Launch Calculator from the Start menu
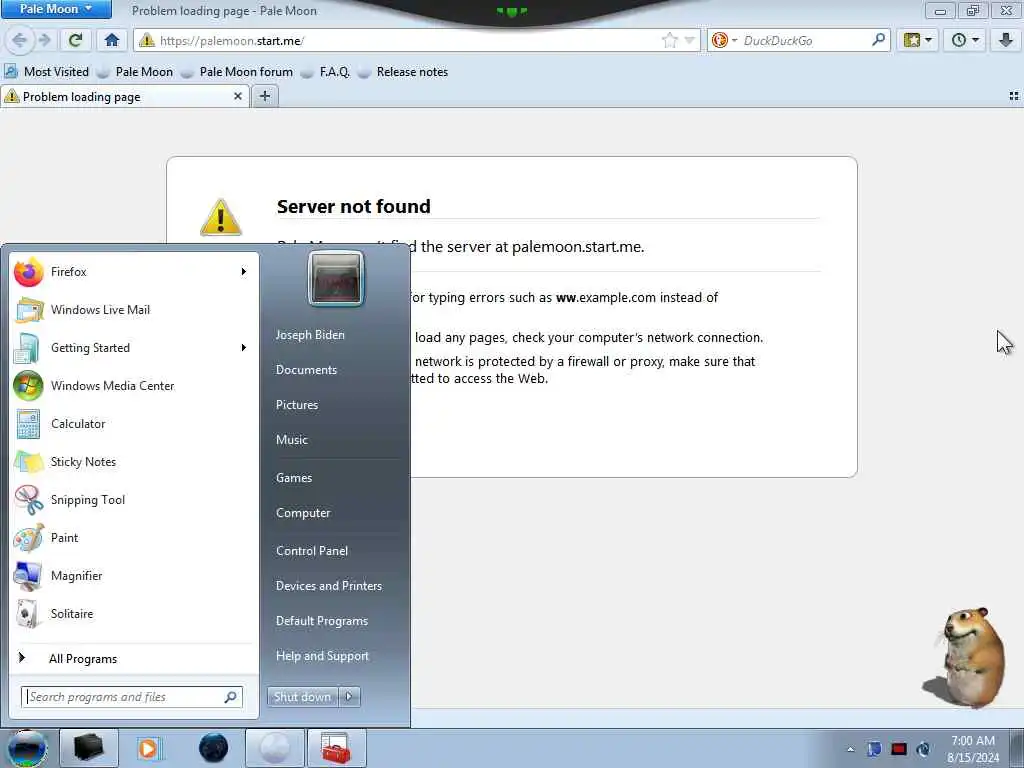The width and height of the screenshot is (1024, 768). click(x=134, y=424)
